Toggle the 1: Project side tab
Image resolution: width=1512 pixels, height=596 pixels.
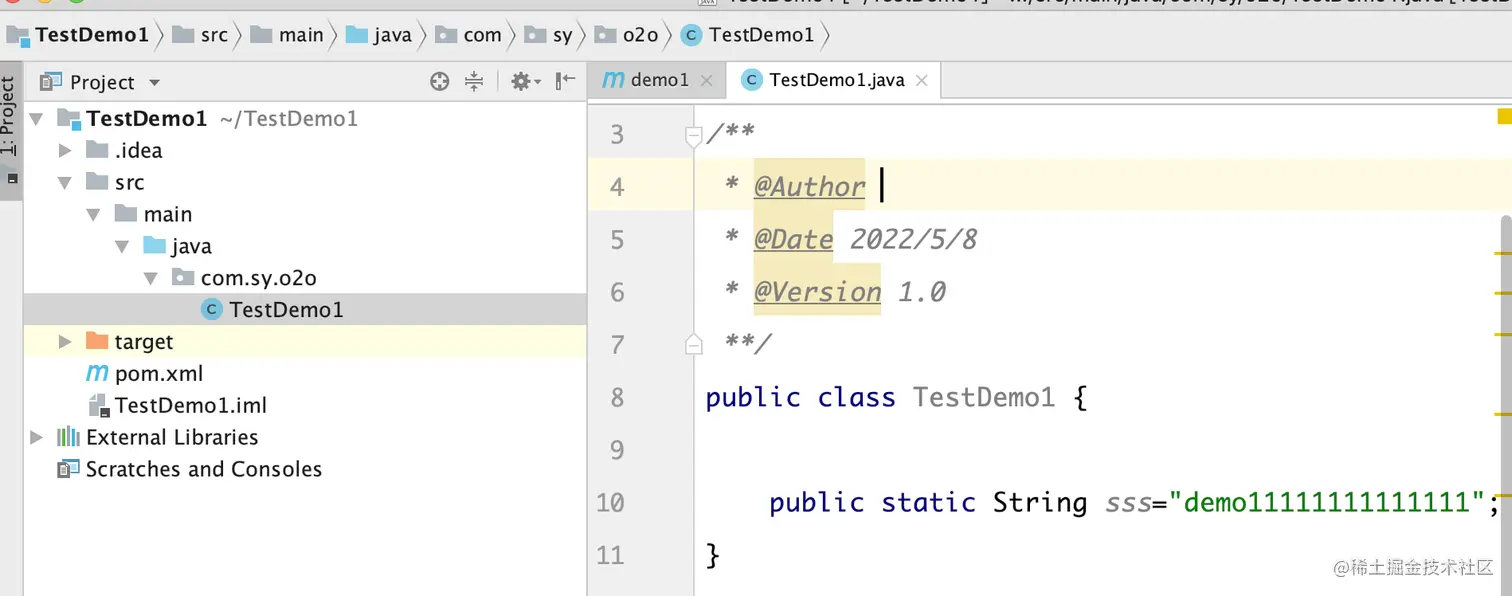coord(9,128)
